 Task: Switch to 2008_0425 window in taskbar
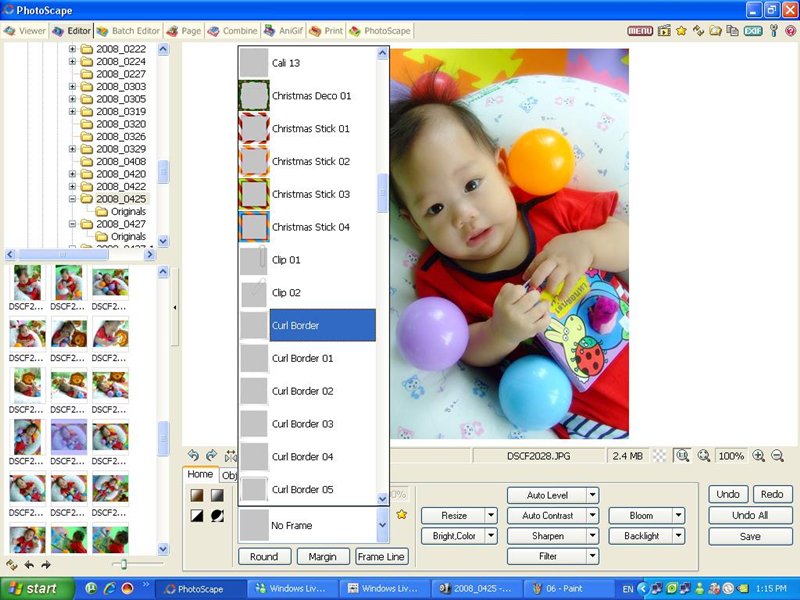pos(477,589)
